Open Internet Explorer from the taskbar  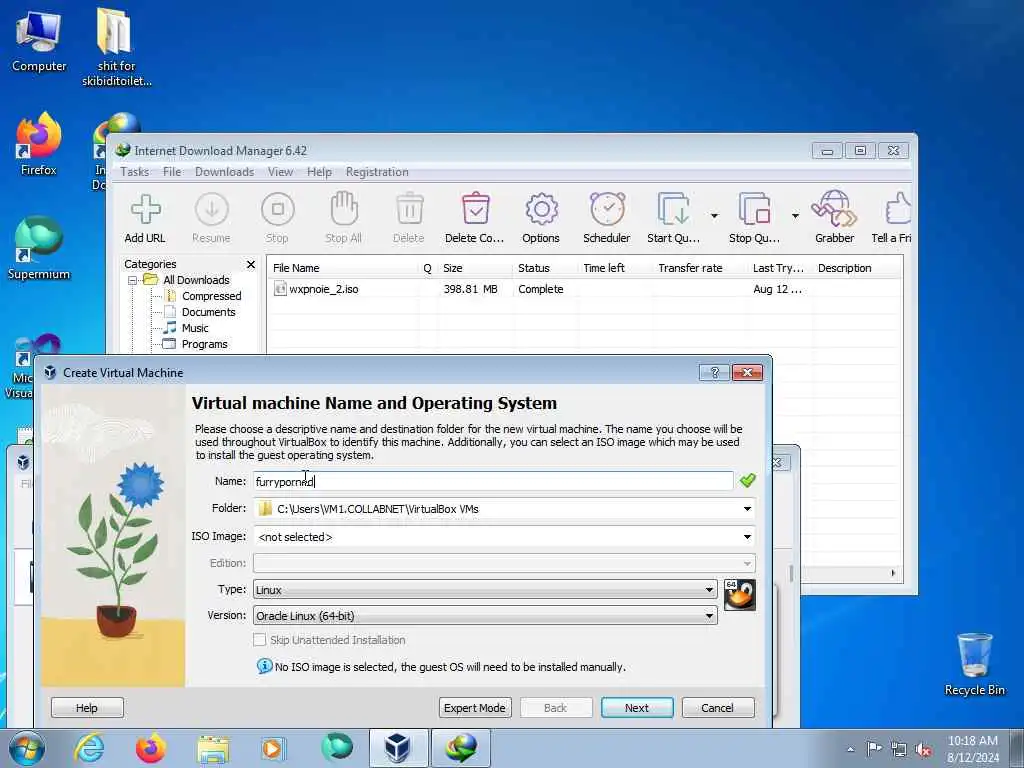click(89, 748)
